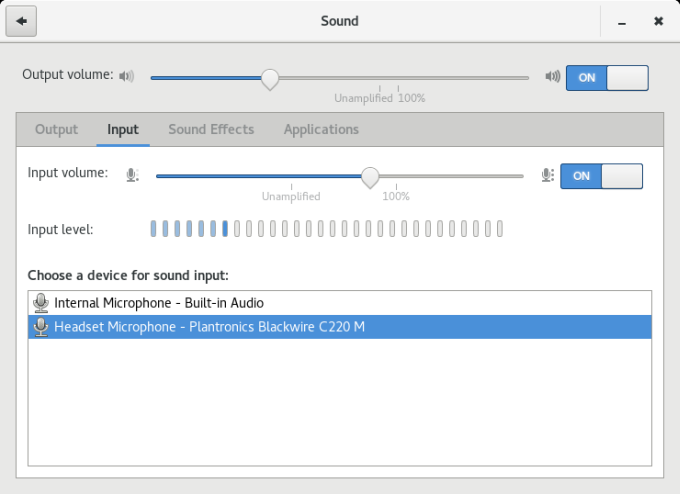Click the input level meter bars
This screenshot has height=494, width=680.
(x=326, y=229)
